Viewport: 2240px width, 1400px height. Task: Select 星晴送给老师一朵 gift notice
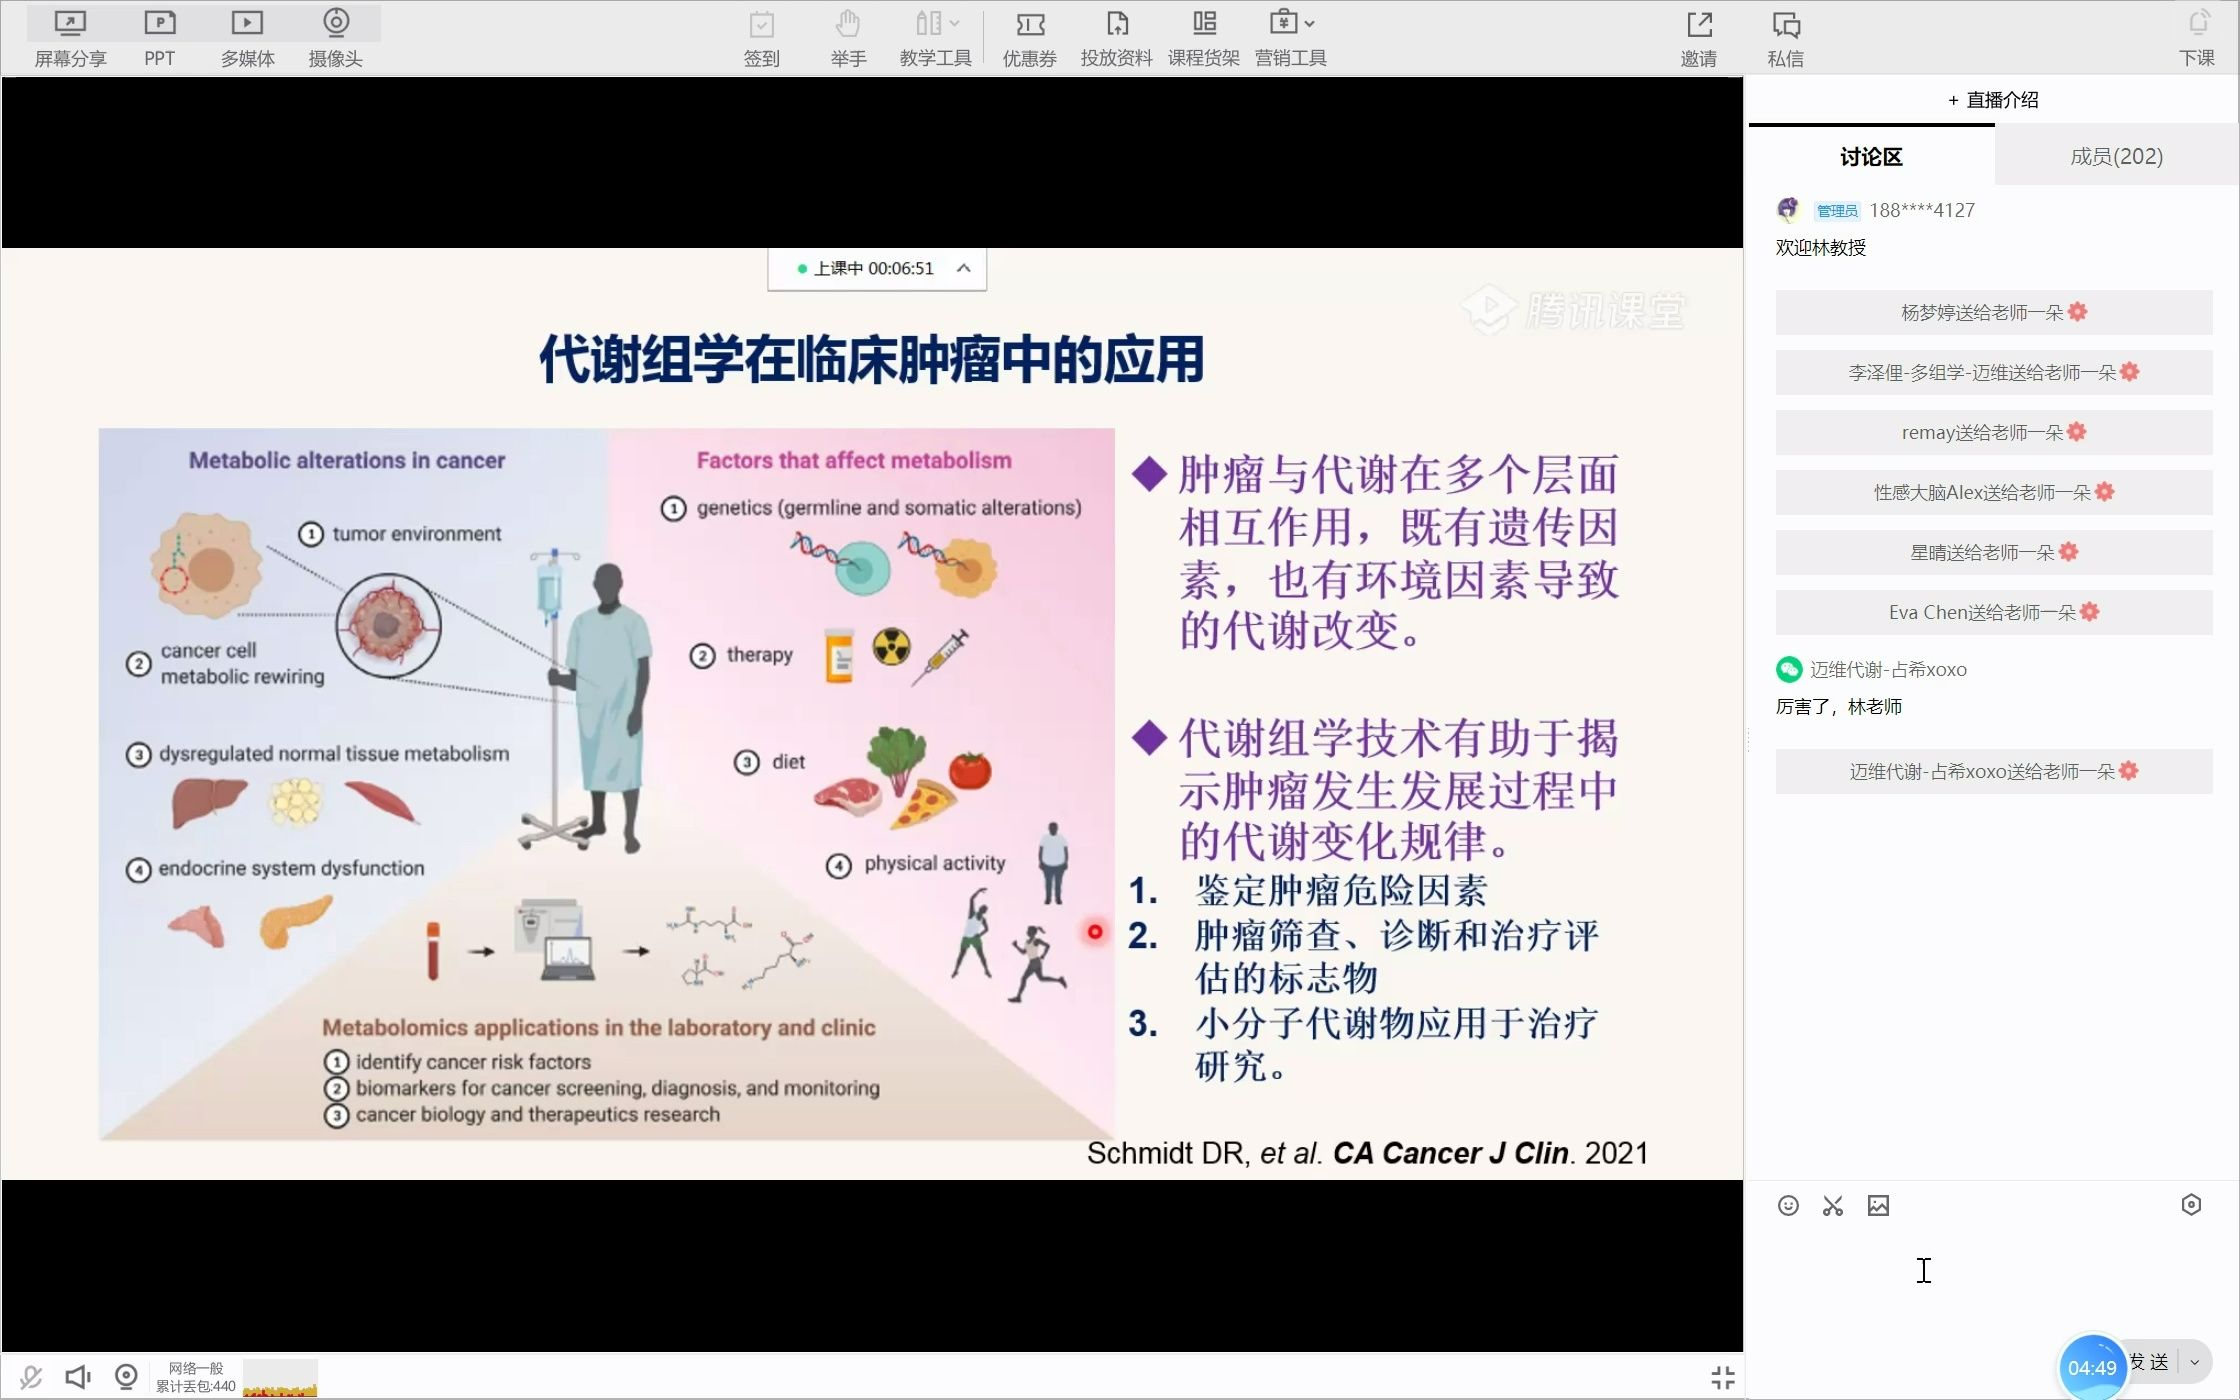tap(1994, 552)
